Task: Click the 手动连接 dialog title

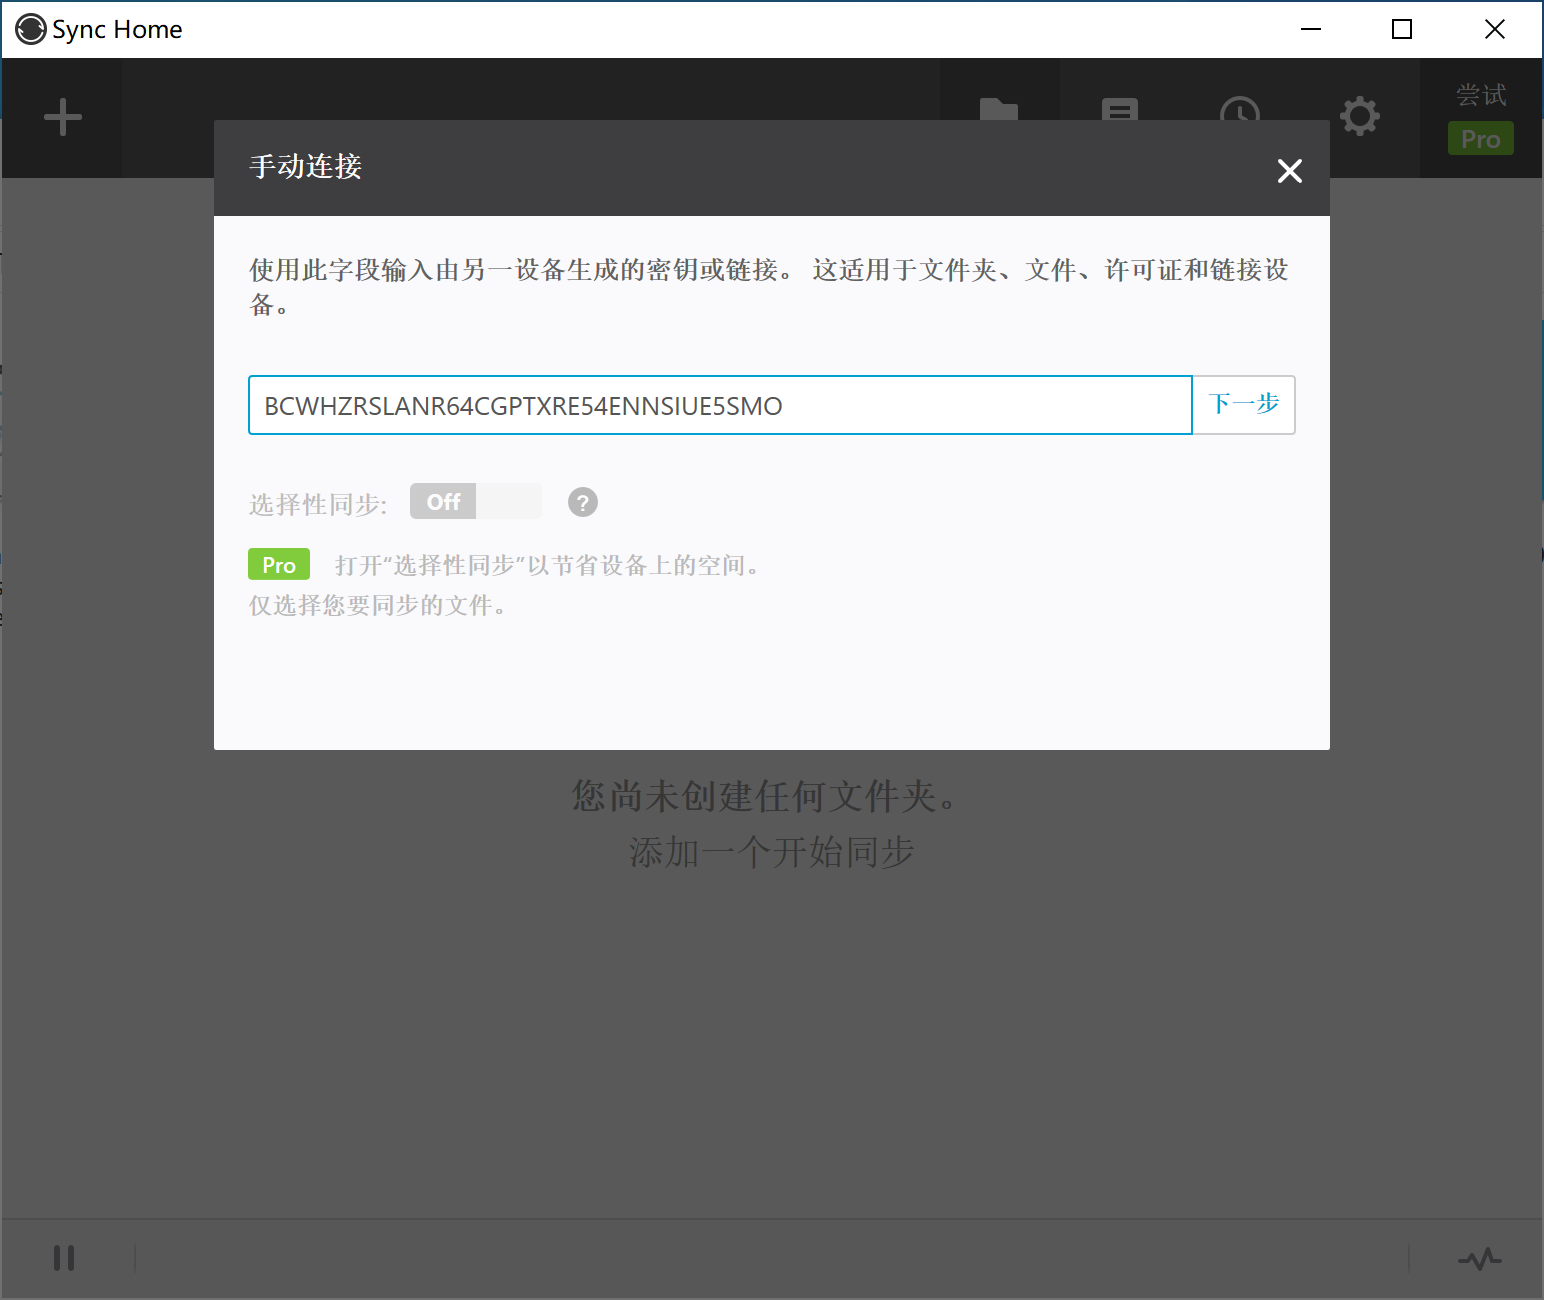Action: coord(306,167)
